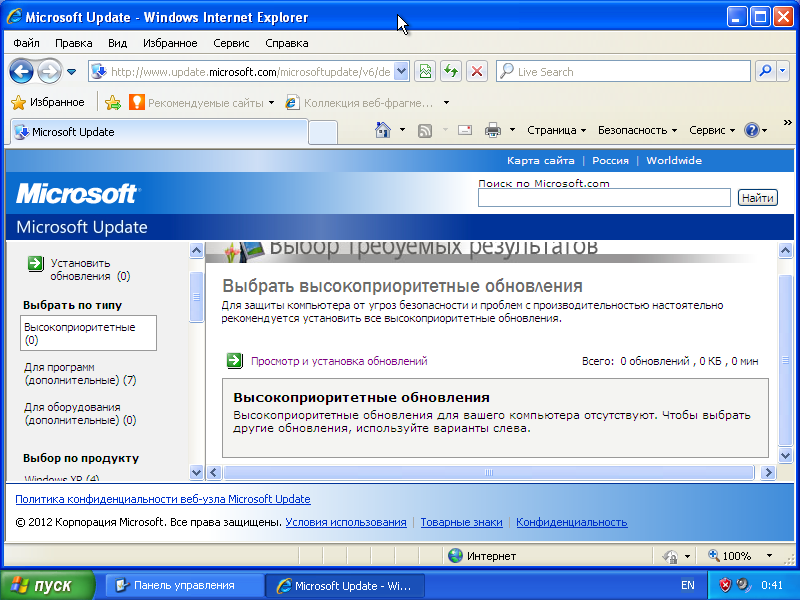Screen dimensions: 800x600
Task: Click the Print icon
Action: 493,130
